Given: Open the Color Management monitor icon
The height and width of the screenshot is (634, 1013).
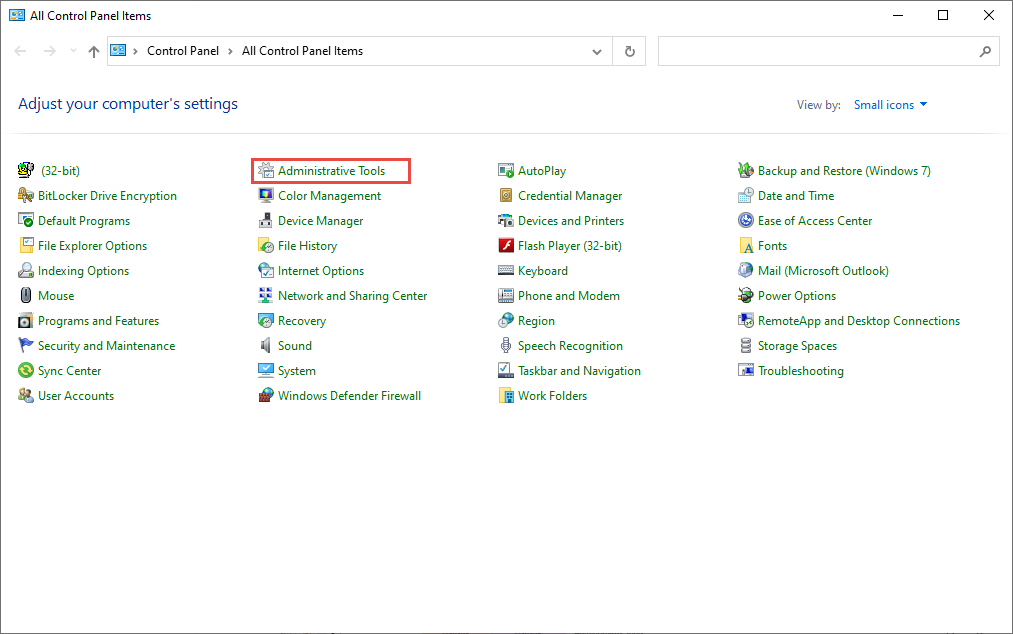Looking at the screenshot, I should point(266,196).
